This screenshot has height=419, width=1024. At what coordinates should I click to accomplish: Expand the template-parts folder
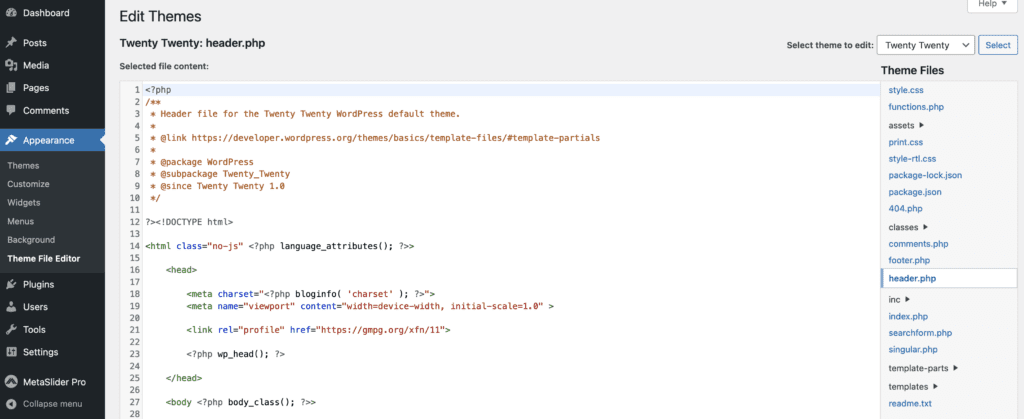point(923,368)
